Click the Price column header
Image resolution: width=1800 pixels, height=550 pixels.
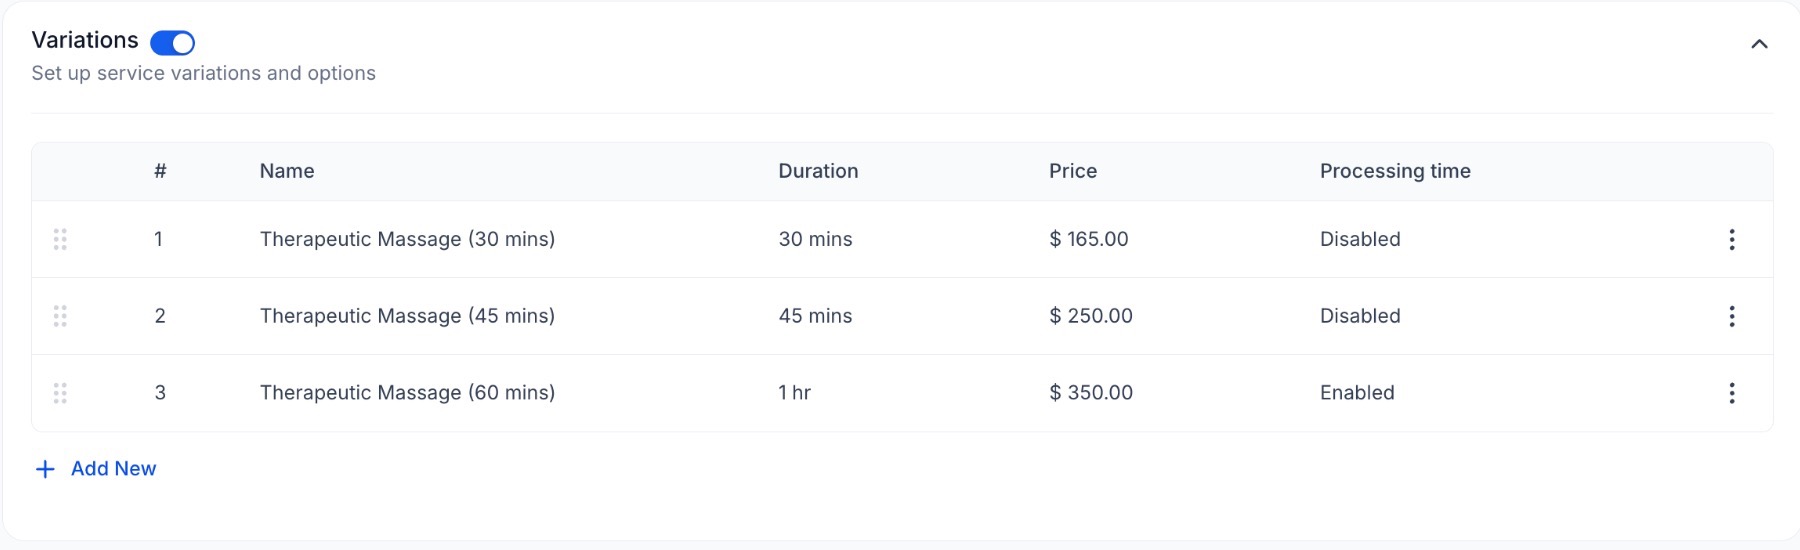click(x=1073, y=171)
